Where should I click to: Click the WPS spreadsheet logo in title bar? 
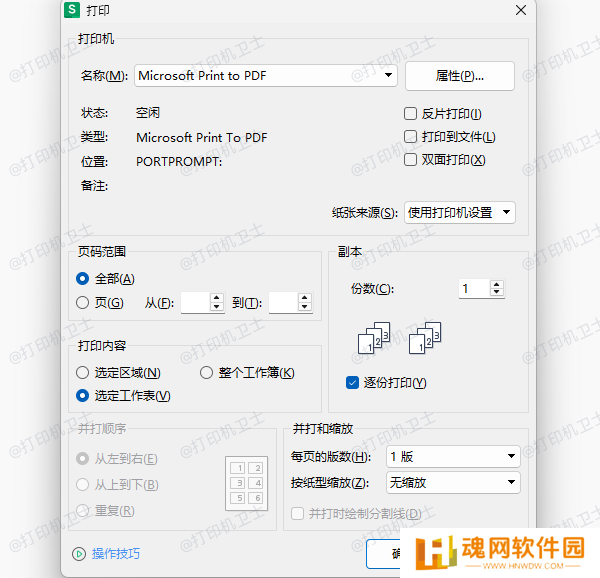72,10
